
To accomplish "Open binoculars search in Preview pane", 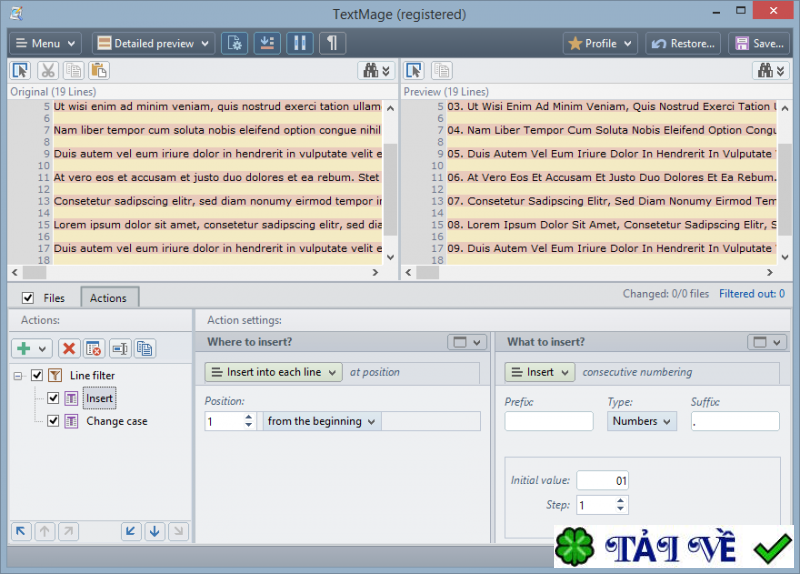I will [771, 70].
